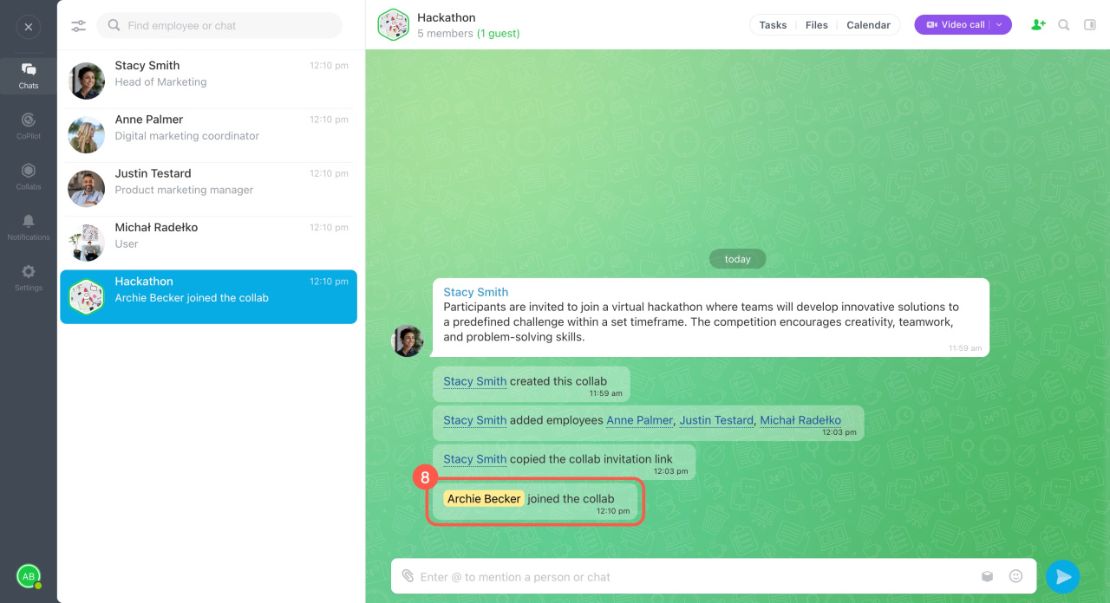Click the AB user avatar
This screenshot has height=603, width=1110.
pyautogui.click(x=28, y=576)
